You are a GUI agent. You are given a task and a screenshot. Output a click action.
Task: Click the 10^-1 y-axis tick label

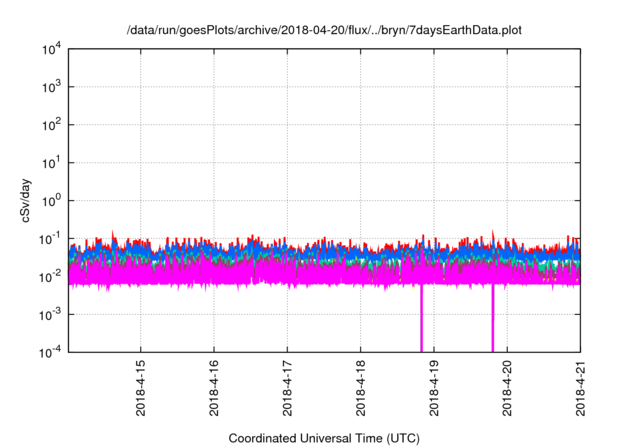(x=50, y=239)
